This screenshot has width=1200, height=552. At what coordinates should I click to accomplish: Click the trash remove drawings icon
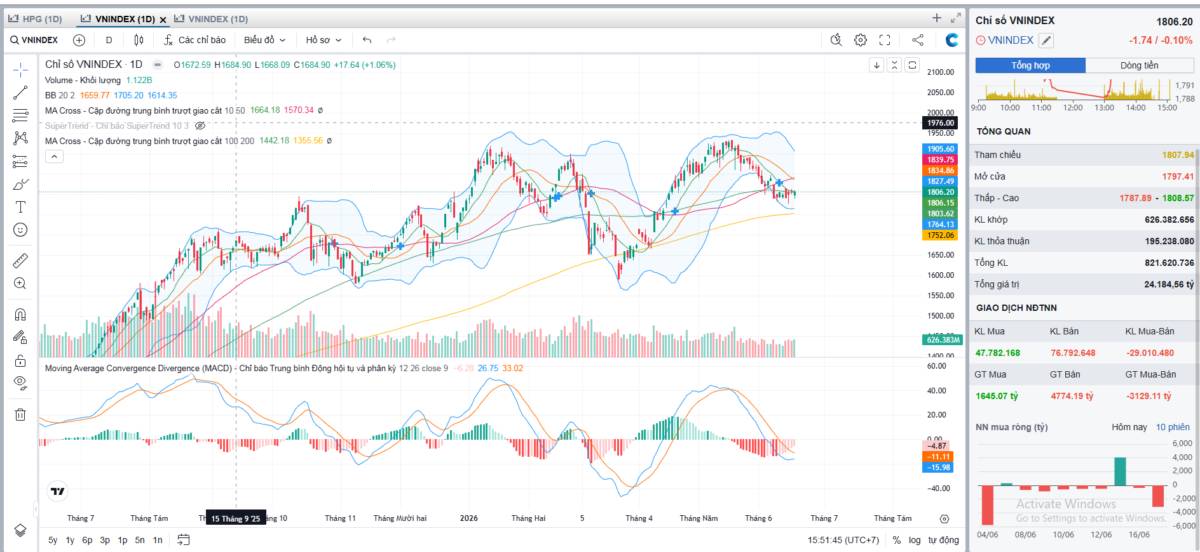tap(20, 414)
